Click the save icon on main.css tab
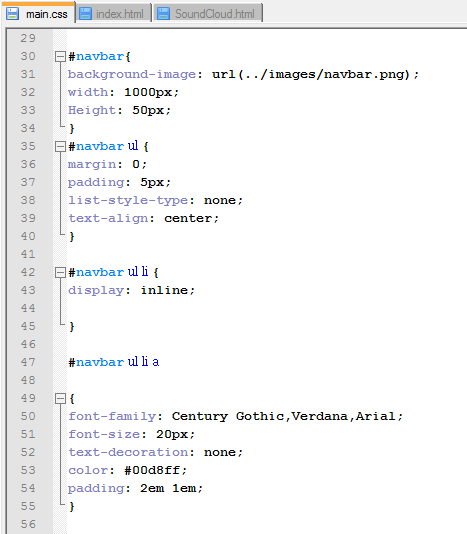Image resolution: width=467 pixels, height=534 pixels. coord(12,14)
